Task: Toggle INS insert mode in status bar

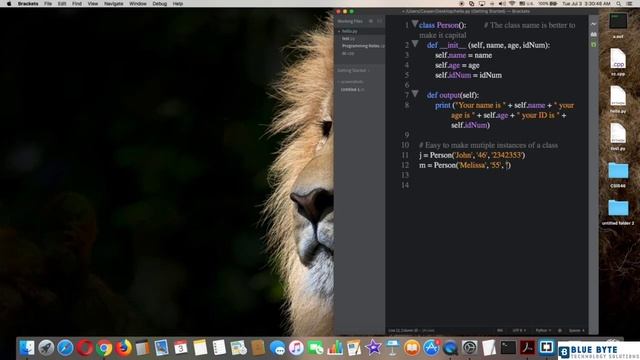Action: click(x=500, y=331)
